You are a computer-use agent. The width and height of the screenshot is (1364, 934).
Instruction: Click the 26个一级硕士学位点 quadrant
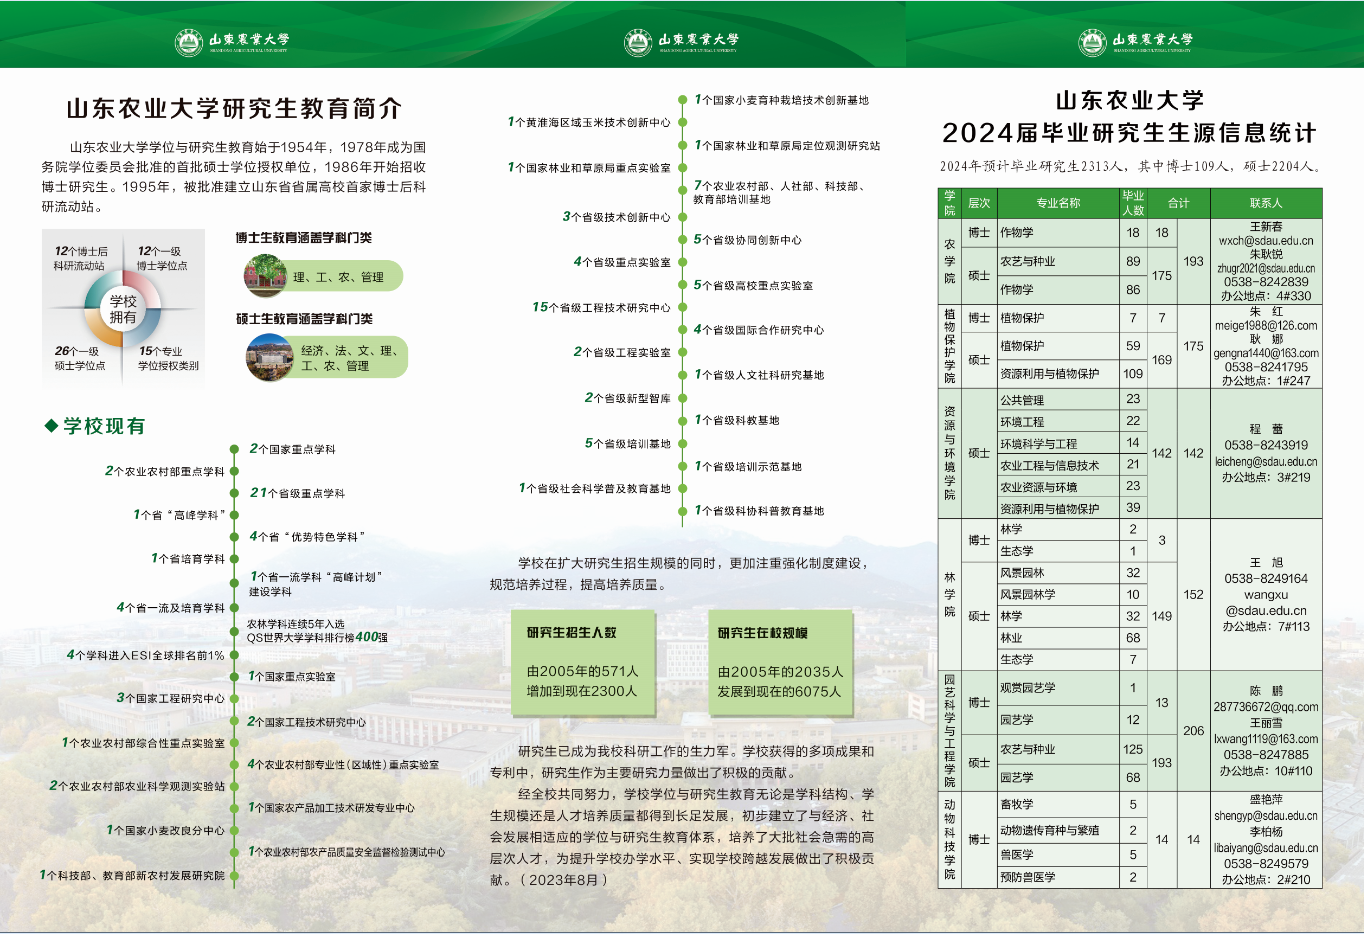[80, 358]
